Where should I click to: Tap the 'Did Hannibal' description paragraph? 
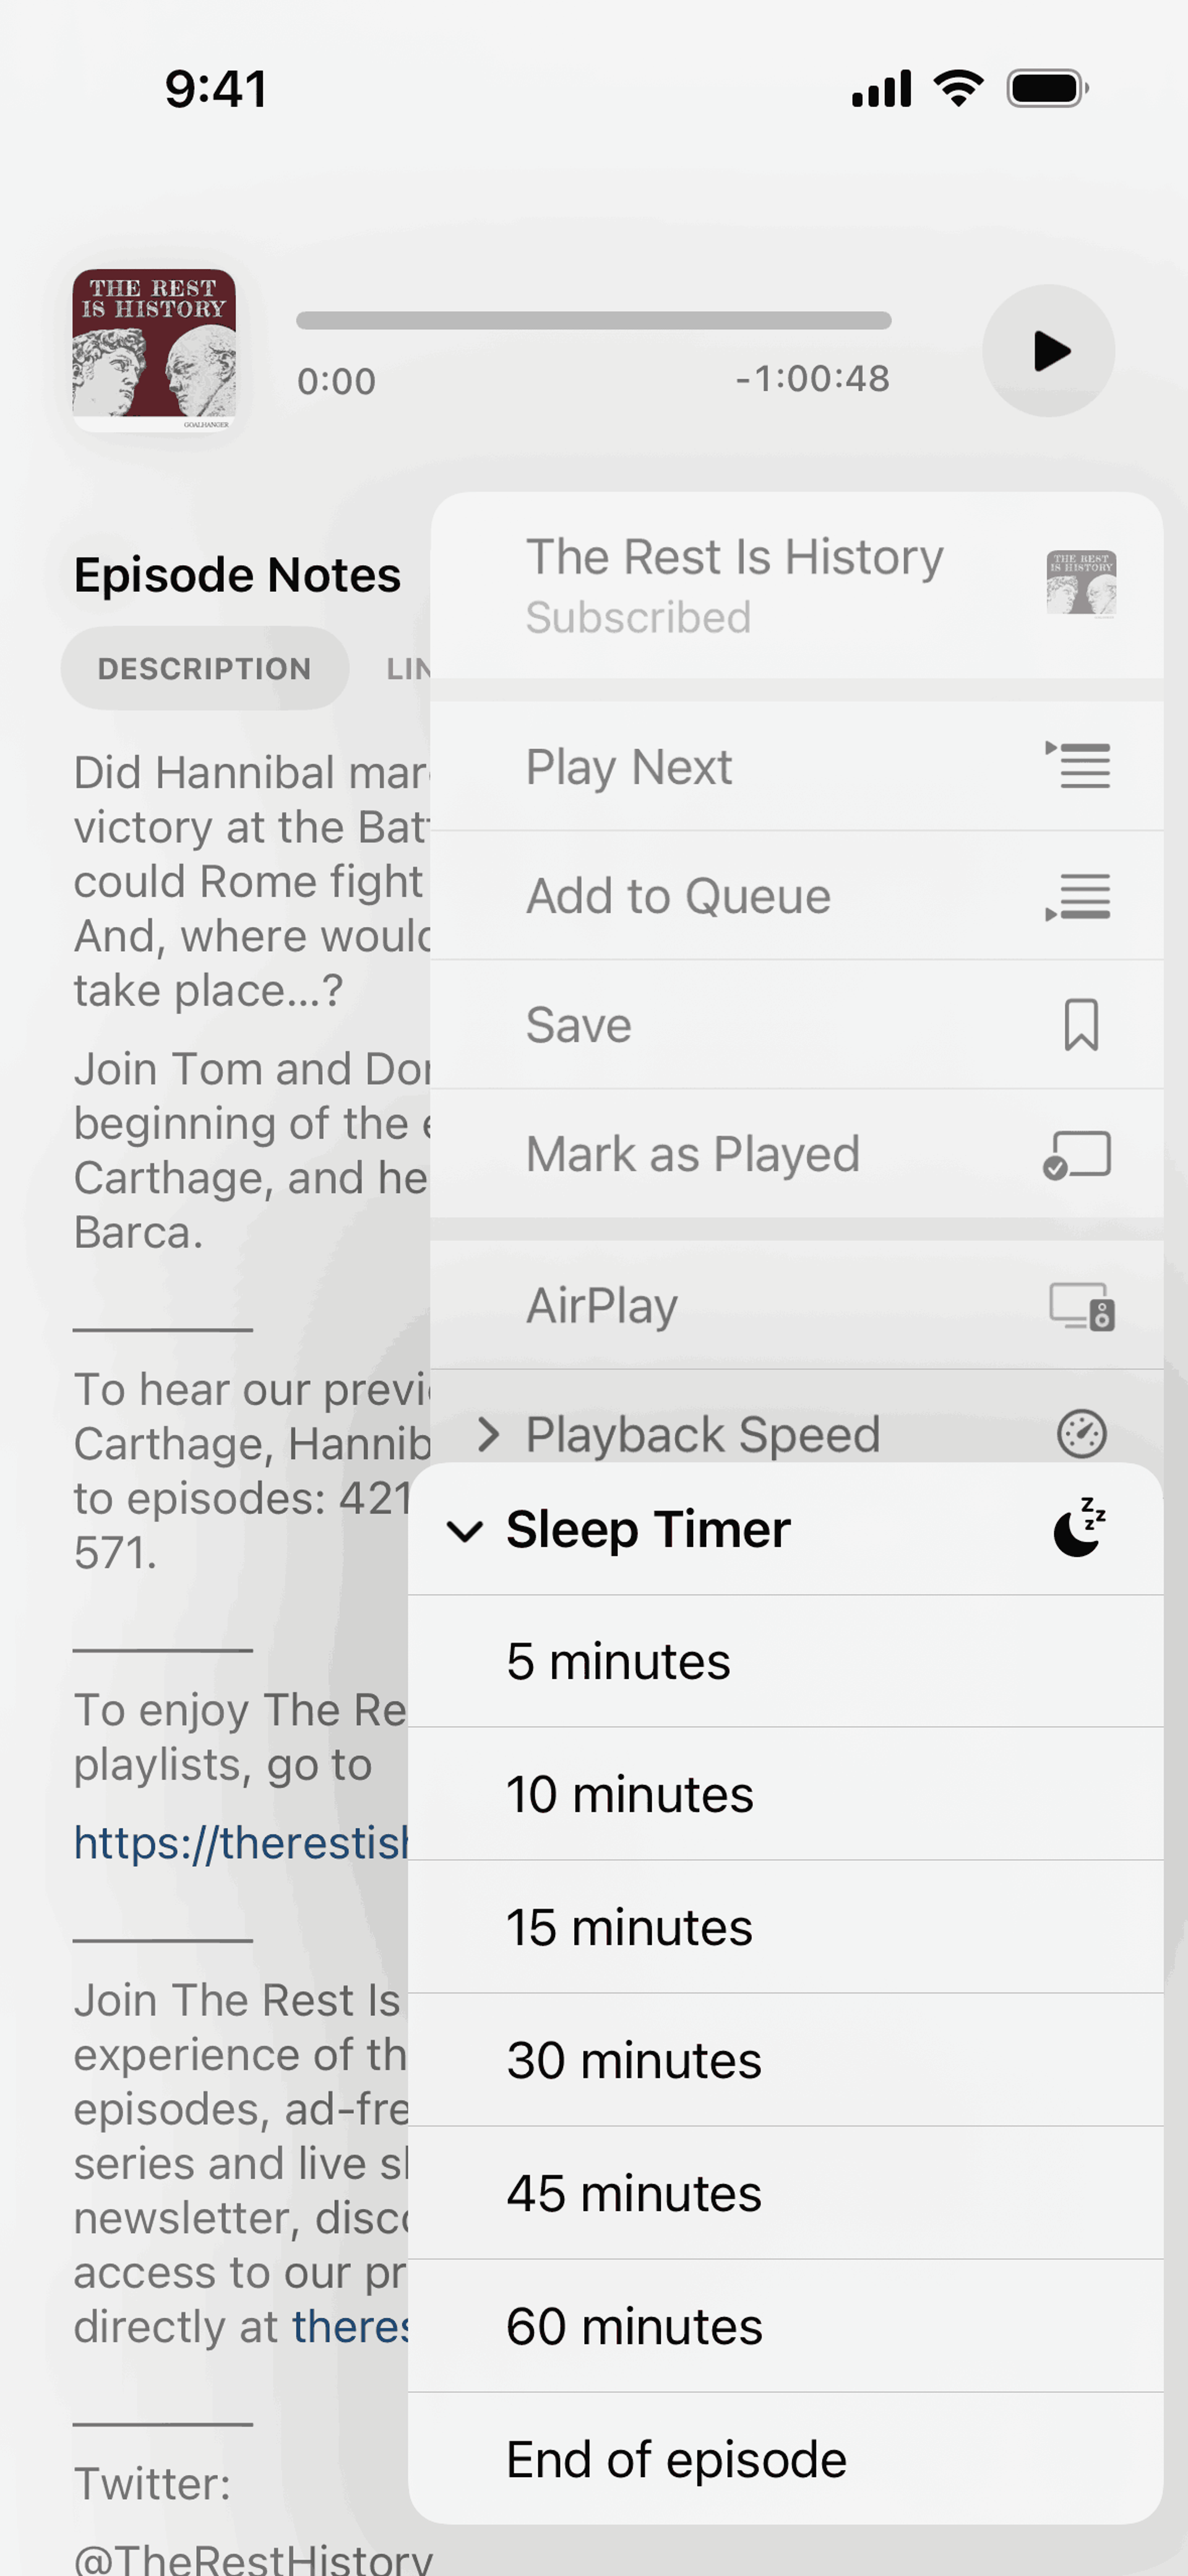pos(252,881)
